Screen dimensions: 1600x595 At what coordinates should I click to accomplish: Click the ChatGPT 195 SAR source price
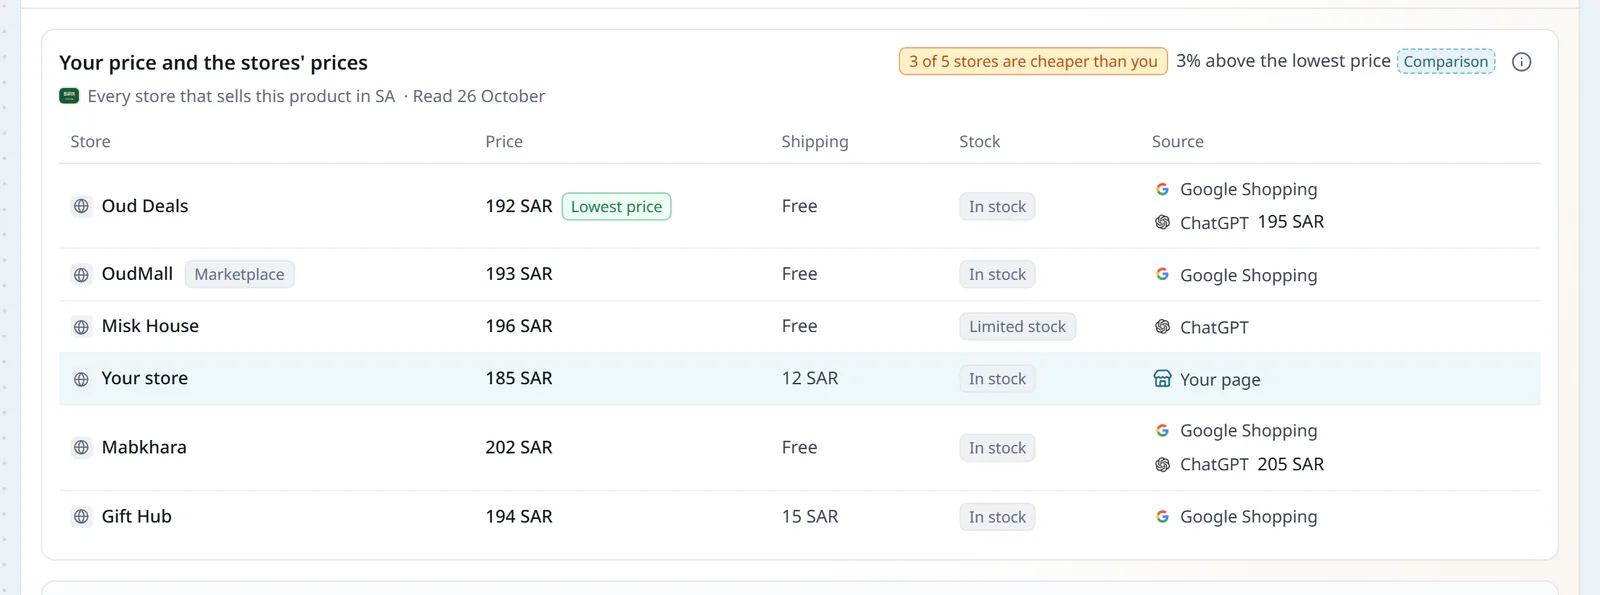1291,222
